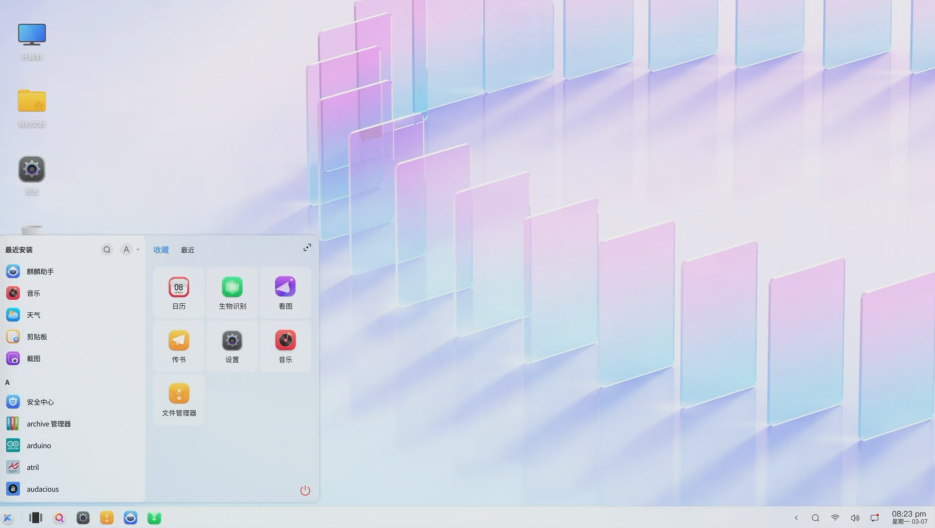Viewport: 935px width, 528px height.
Task: Open the notification center tray icon
Action: (x=875, y=518)
